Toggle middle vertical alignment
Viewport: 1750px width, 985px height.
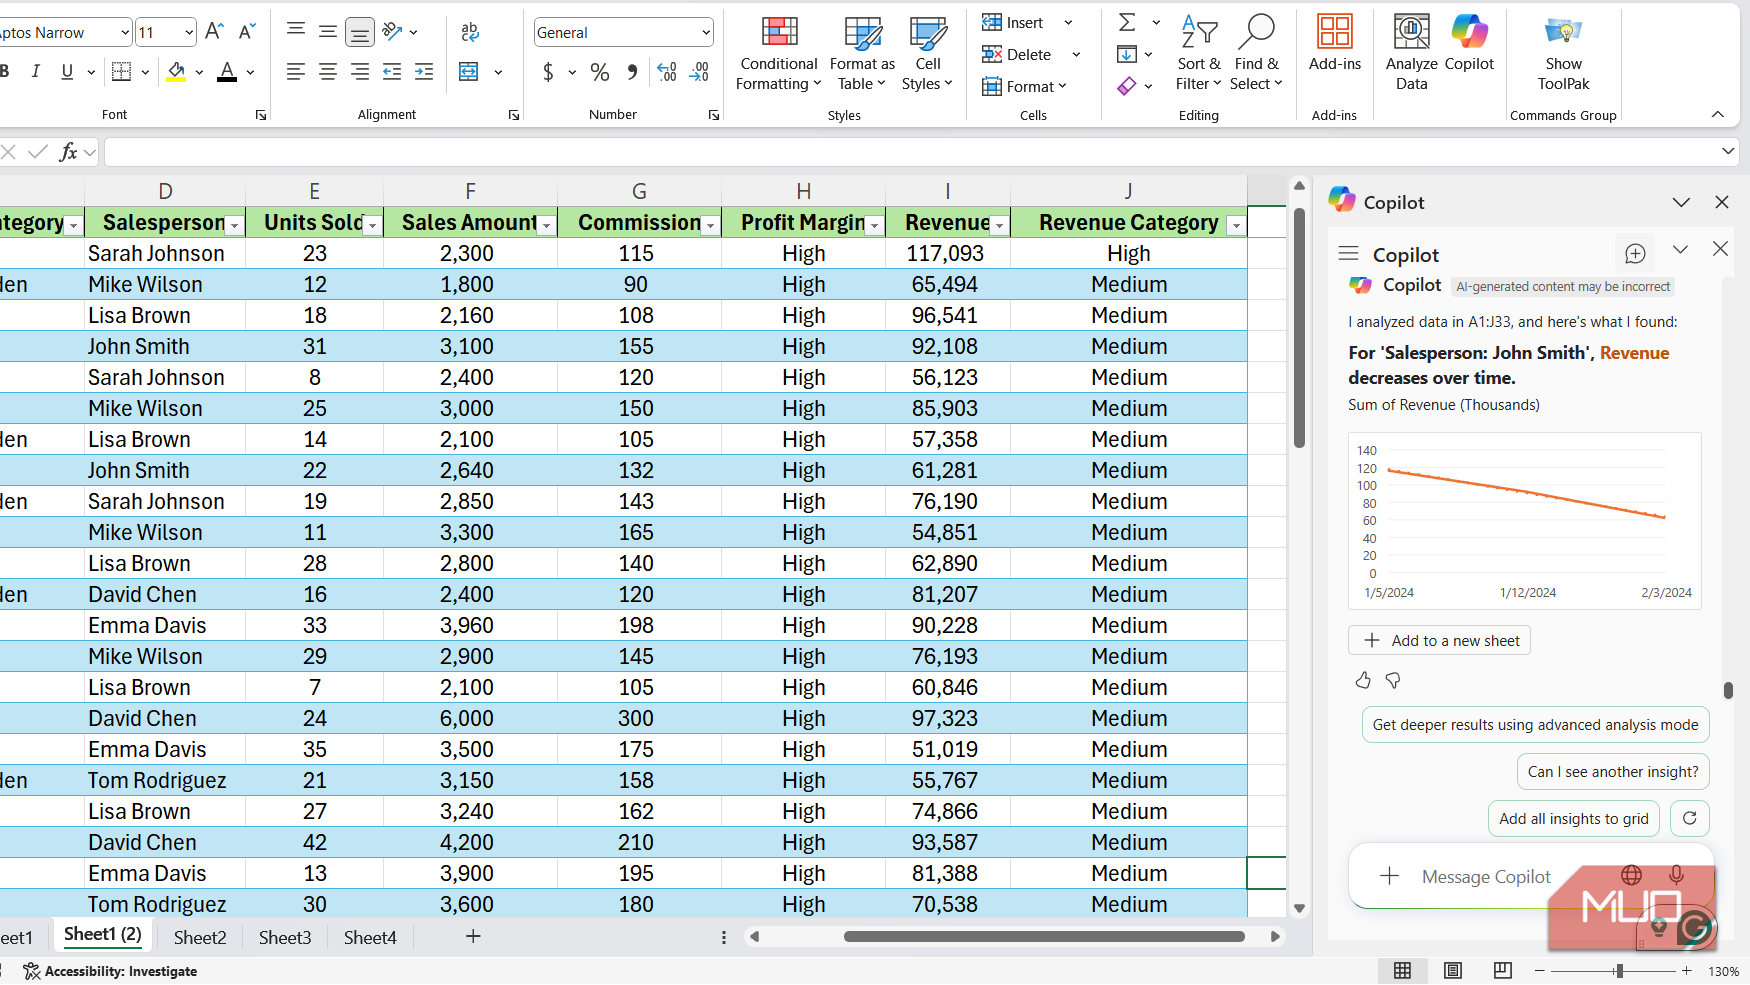(x=327, y=32)
